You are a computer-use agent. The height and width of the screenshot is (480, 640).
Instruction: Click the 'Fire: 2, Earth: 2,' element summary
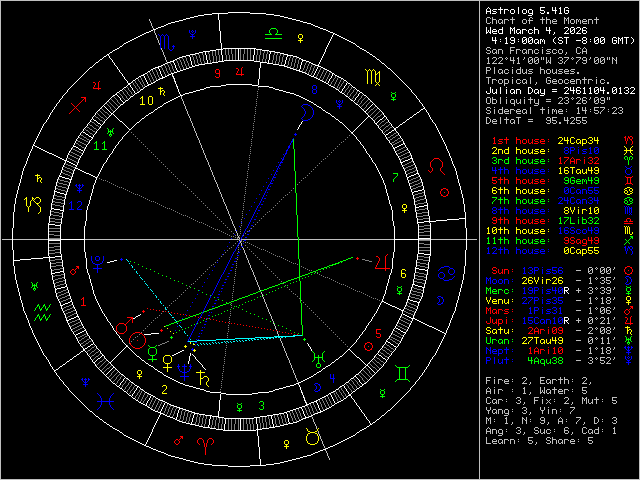point(539,380)
